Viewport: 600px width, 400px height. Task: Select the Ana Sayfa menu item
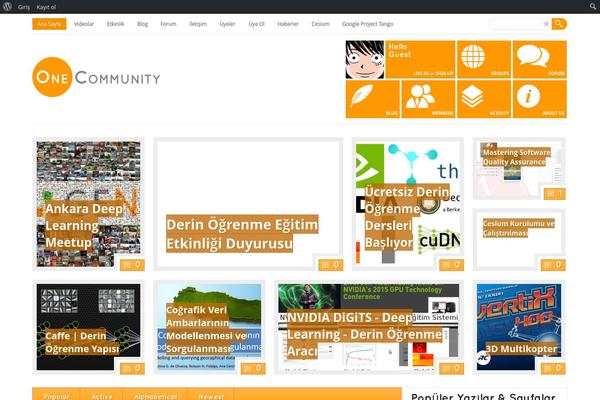[49, 24]
